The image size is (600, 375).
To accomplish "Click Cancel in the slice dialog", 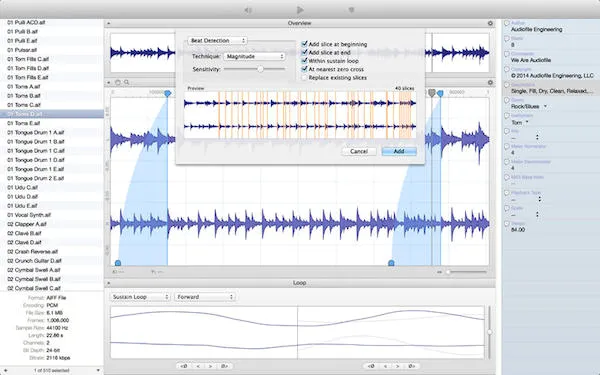I will tap(359, 152).
